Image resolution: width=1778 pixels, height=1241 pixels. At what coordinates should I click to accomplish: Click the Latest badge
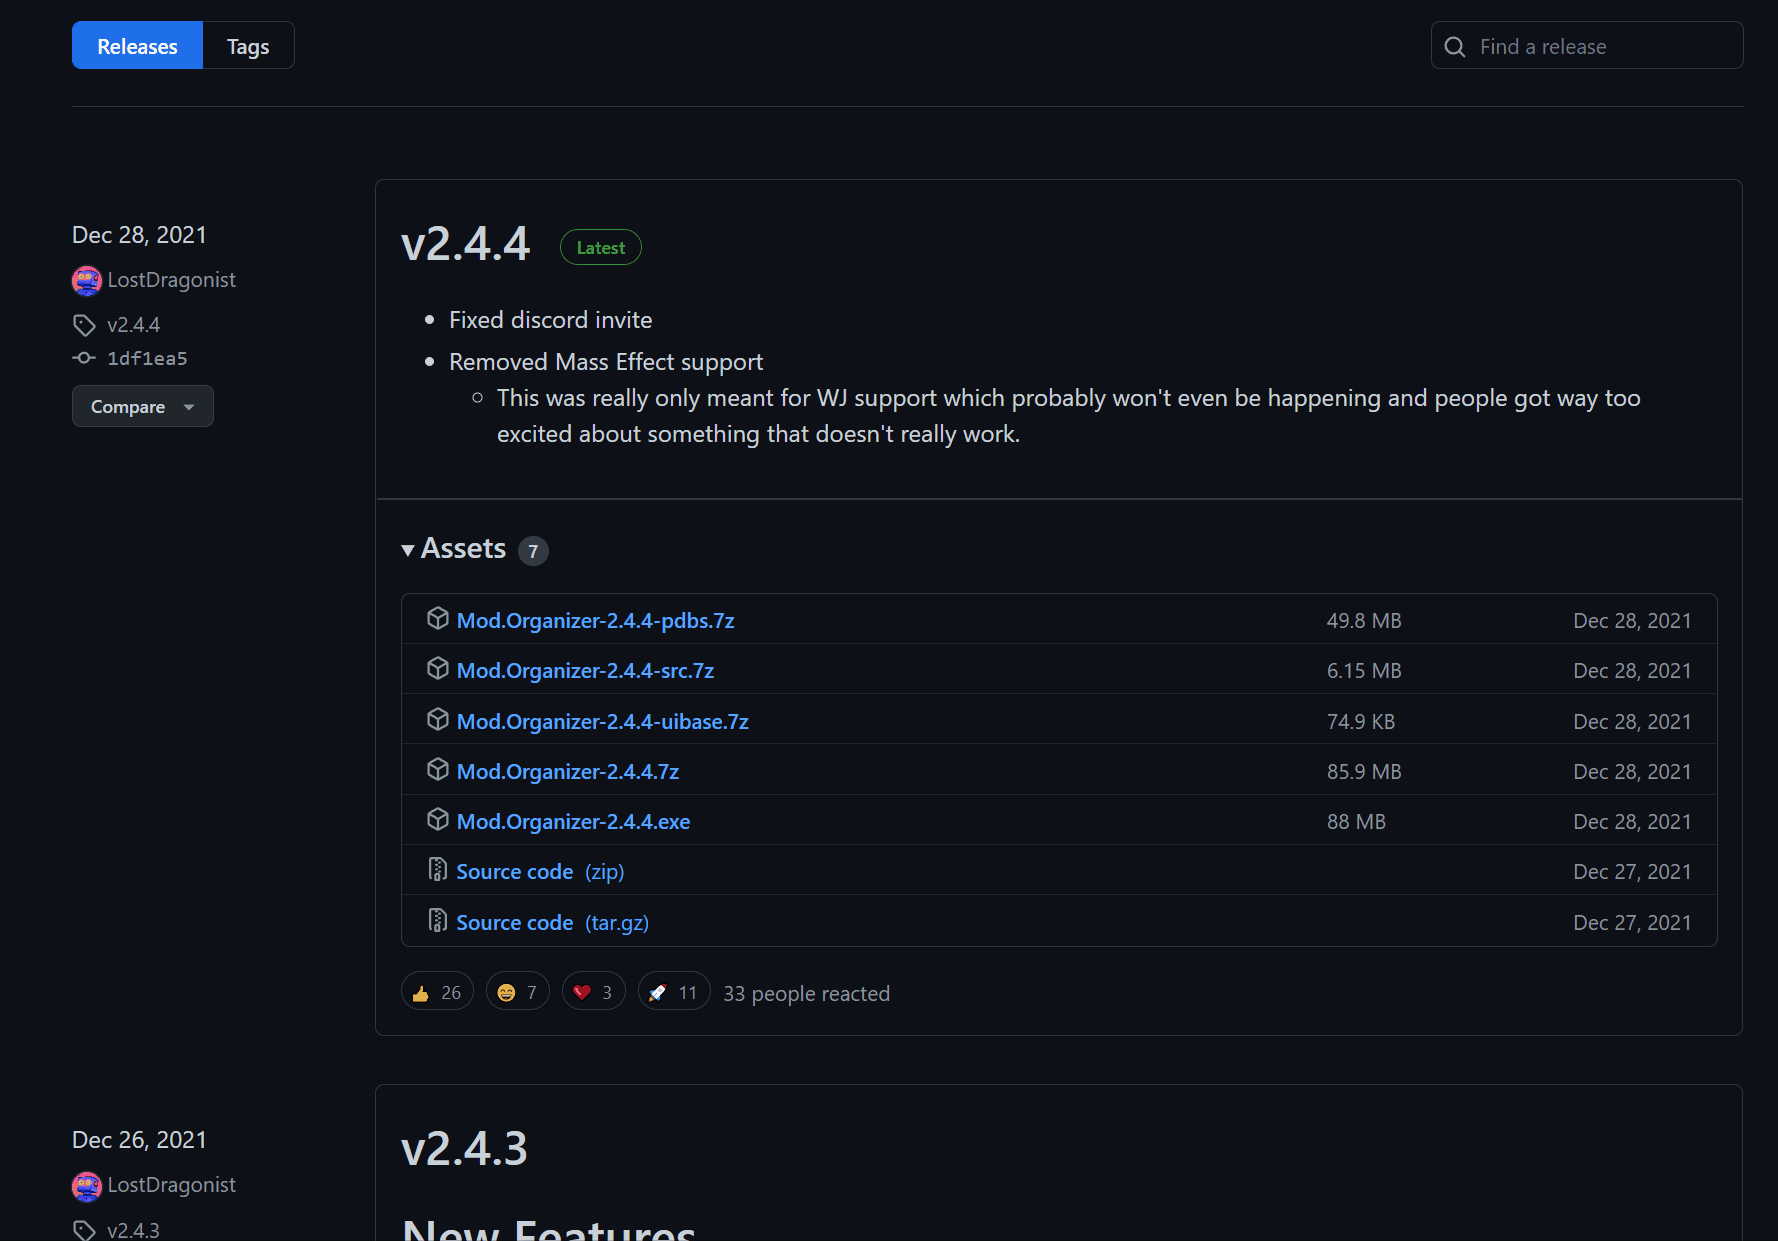point(601,247)
